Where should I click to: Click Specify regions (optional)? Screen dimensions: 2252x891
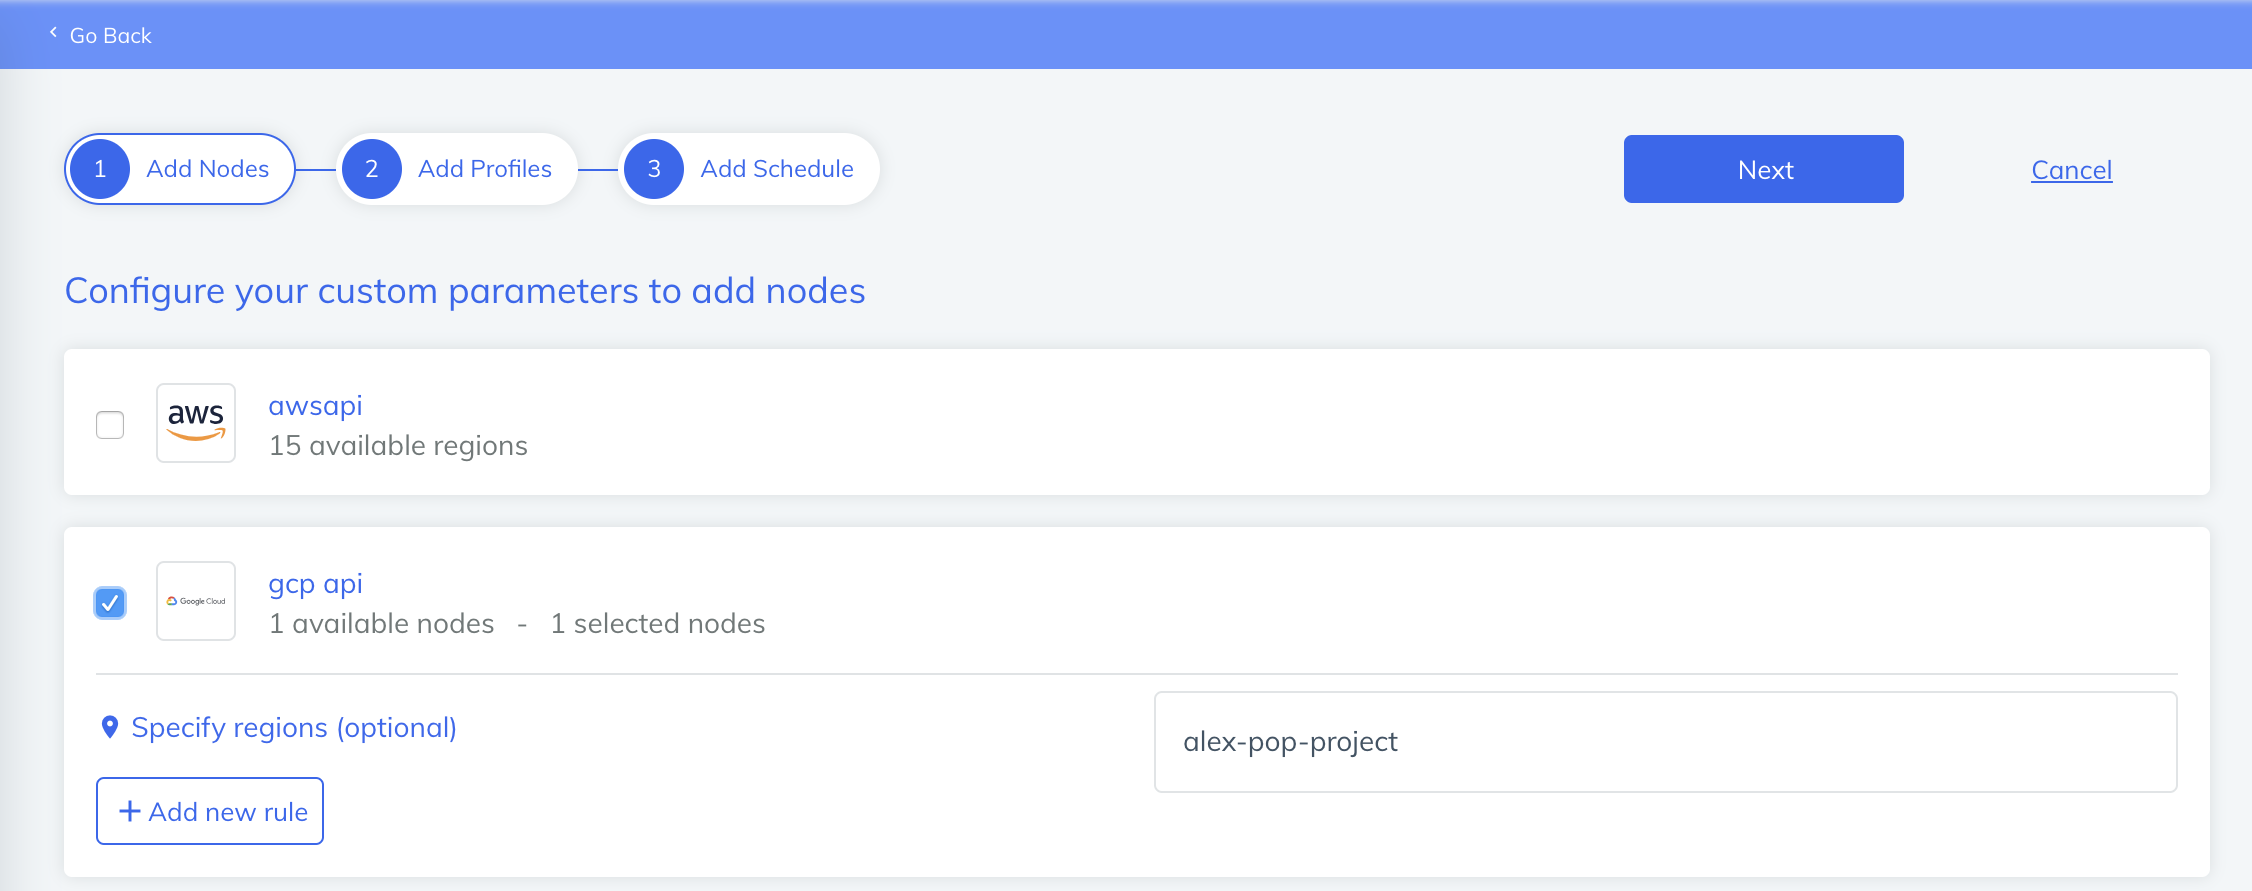[295, 727]
